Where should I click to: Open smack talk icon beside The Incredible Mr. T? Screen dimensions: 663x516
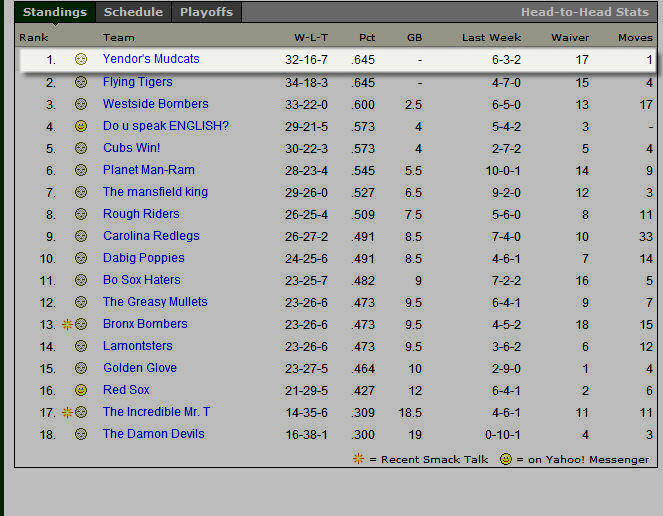67,413
